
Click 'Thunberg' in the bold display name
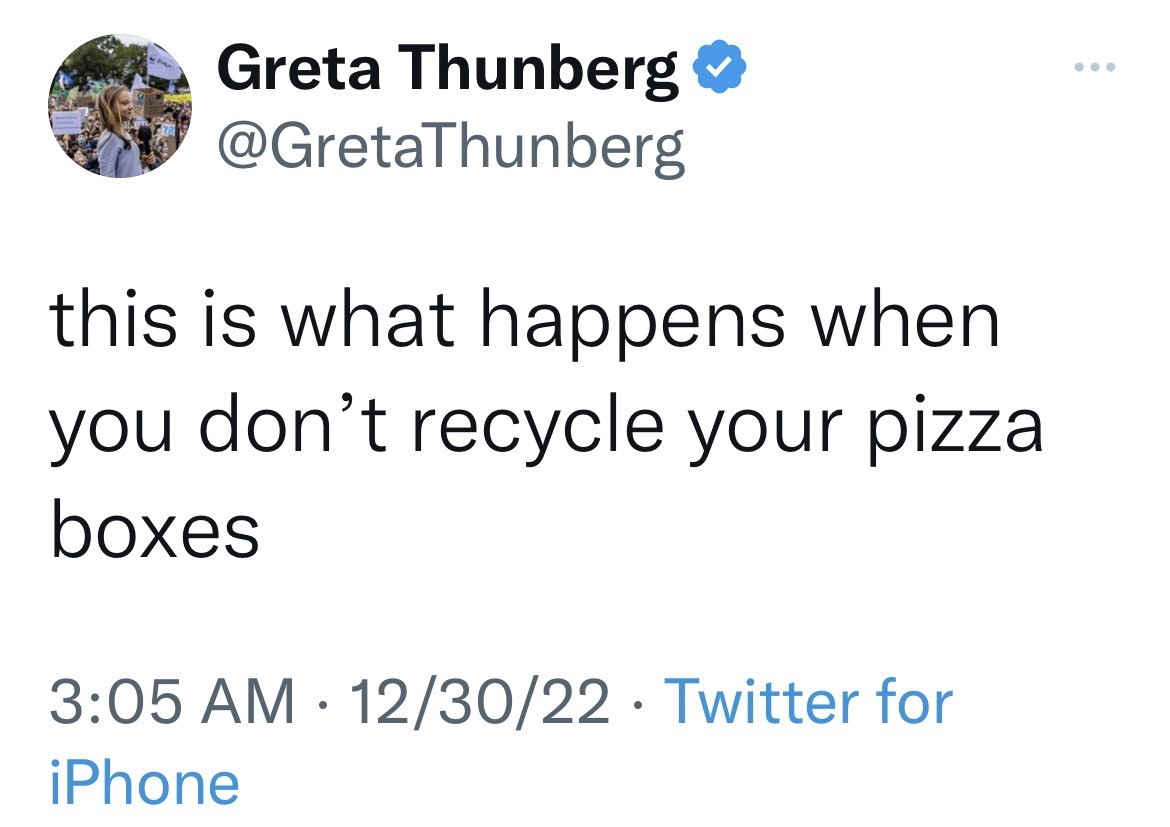coord(538,70)
